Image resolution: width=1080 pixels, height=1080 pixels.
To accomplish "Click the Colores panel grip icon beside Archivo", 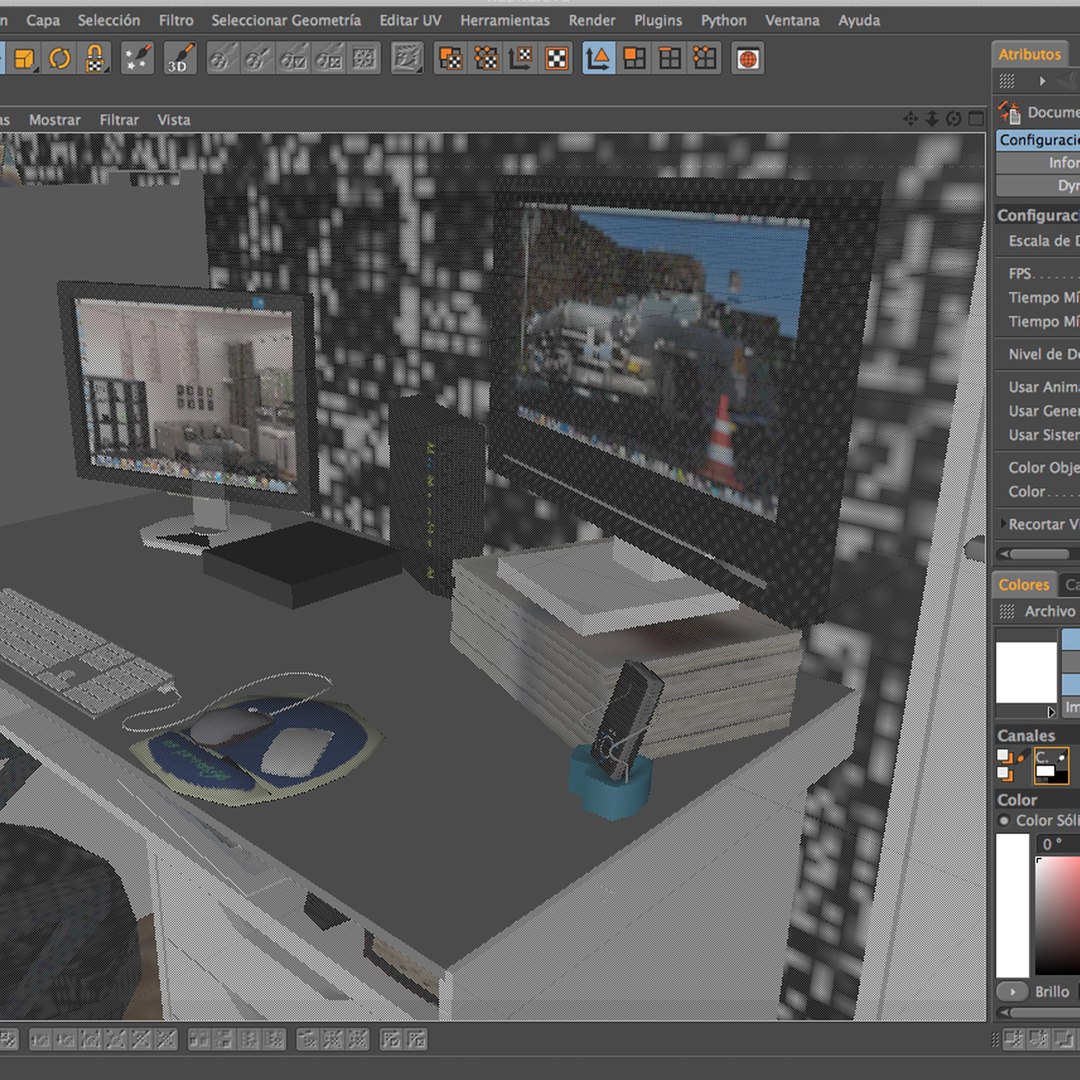I will [1007, 611].
